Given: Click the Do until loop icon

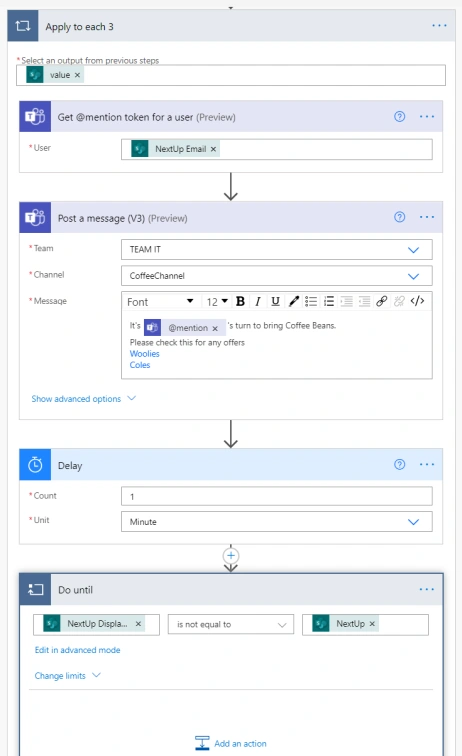Looking at the screenshot, I should coord(35,589).
